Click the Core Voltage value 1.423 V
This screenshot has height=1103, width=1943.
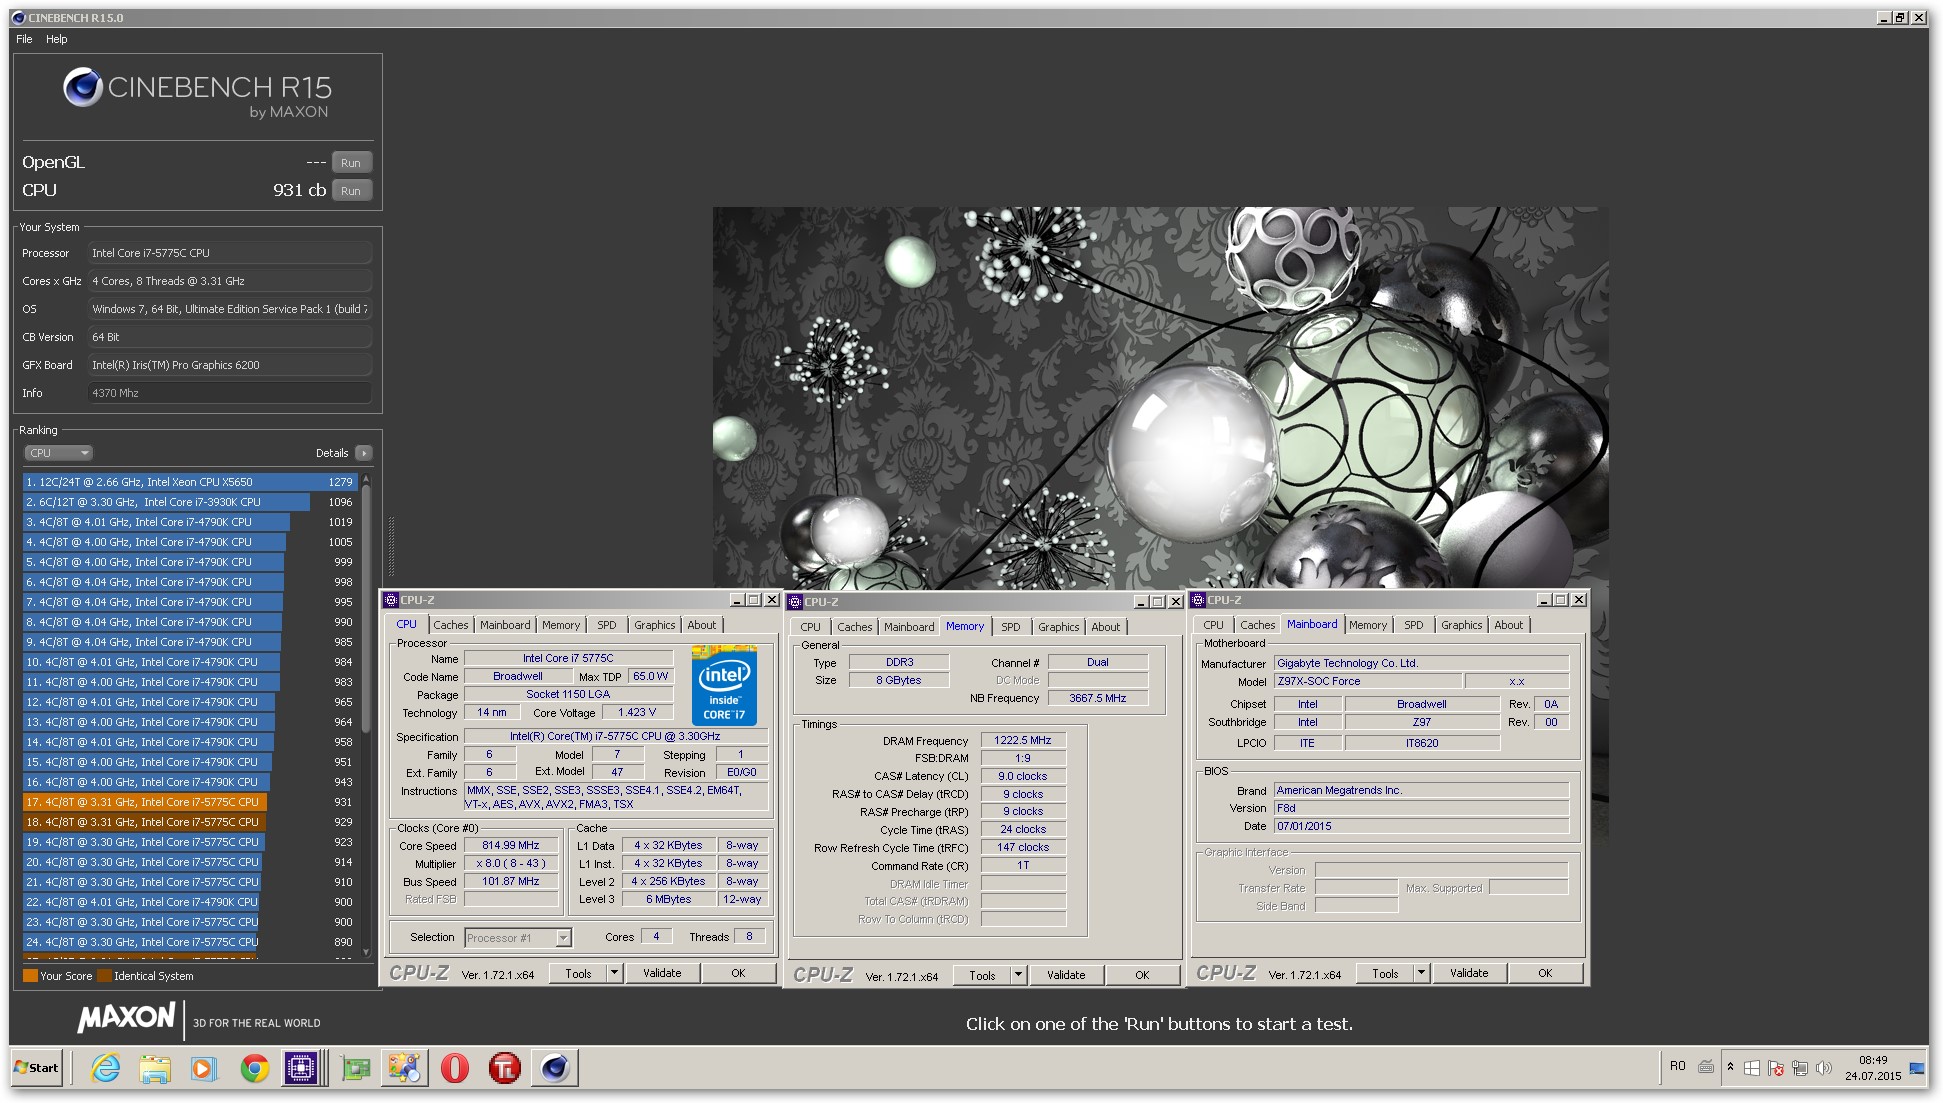637,713
